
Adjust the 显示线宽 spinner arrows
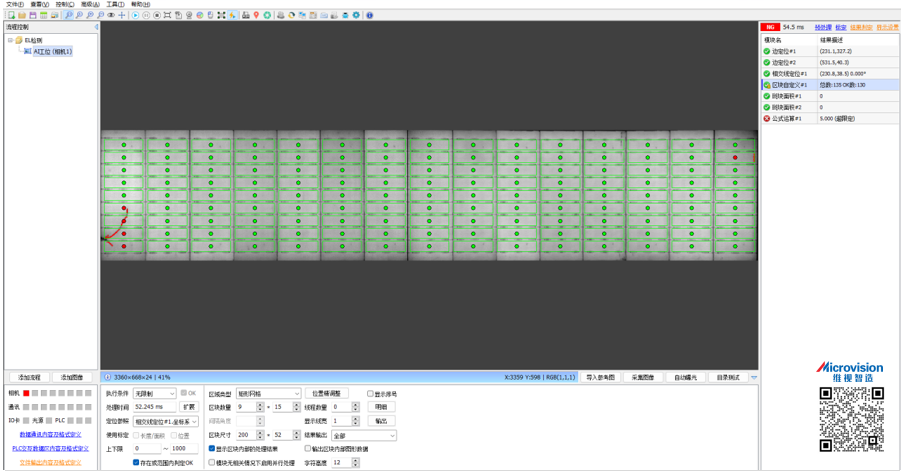click(355, 421)
